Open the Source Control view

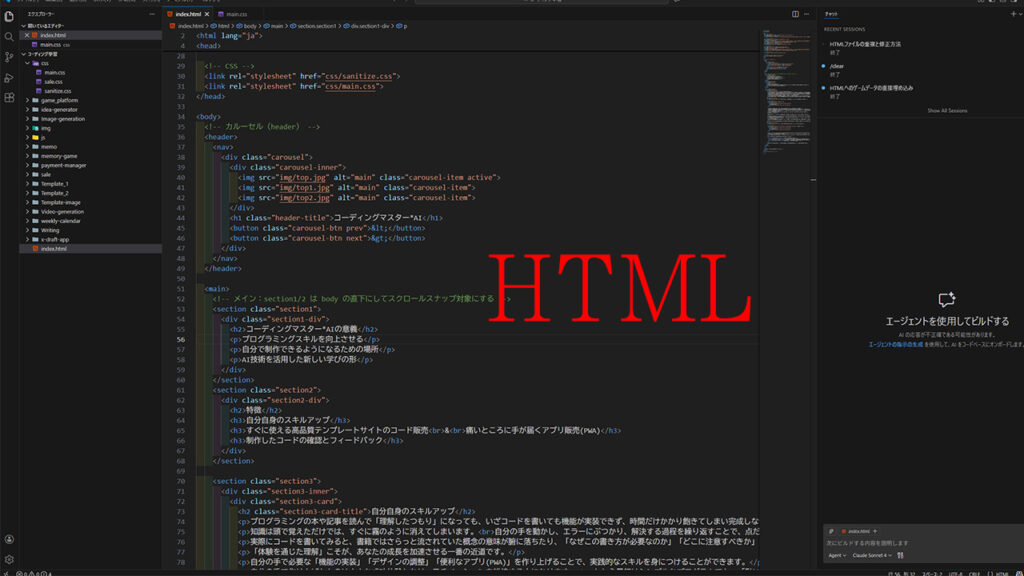point(9,57)
